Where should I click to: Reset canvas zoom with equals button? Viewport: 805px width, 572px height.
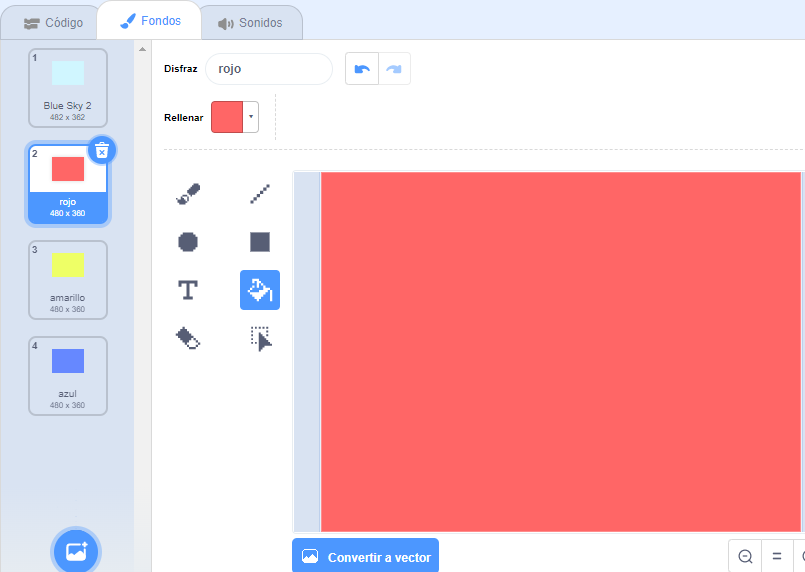coord(776,556)
